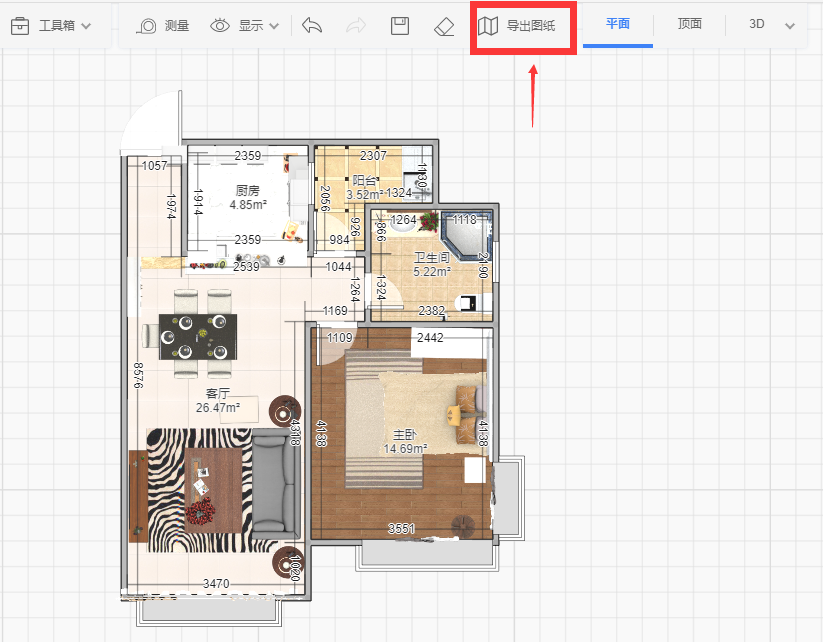Viewport: 823px width, 642px height.
Task: Click the 导出图纸 export button text
Action: (531, 26)
